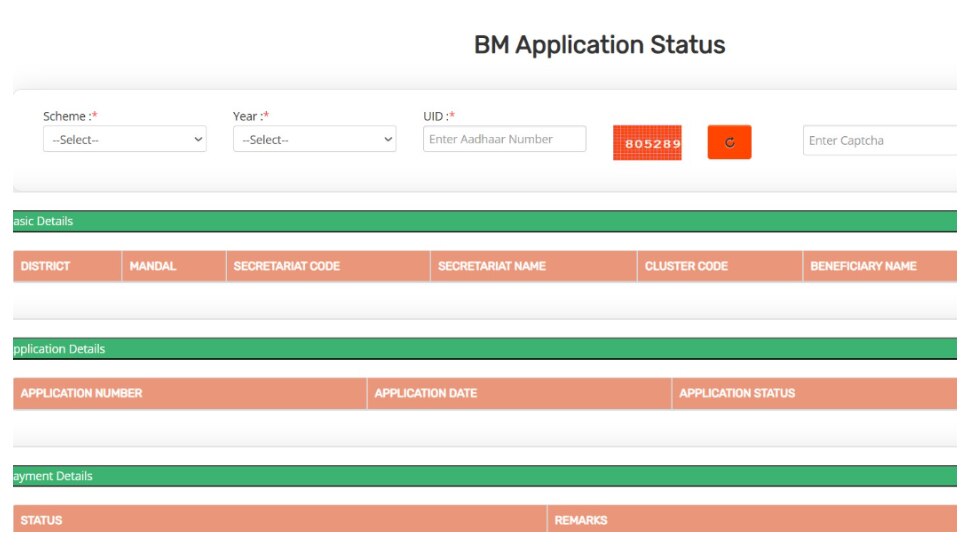Select the REMARKS column header
The image size is (970, 545).
[752, 520]
